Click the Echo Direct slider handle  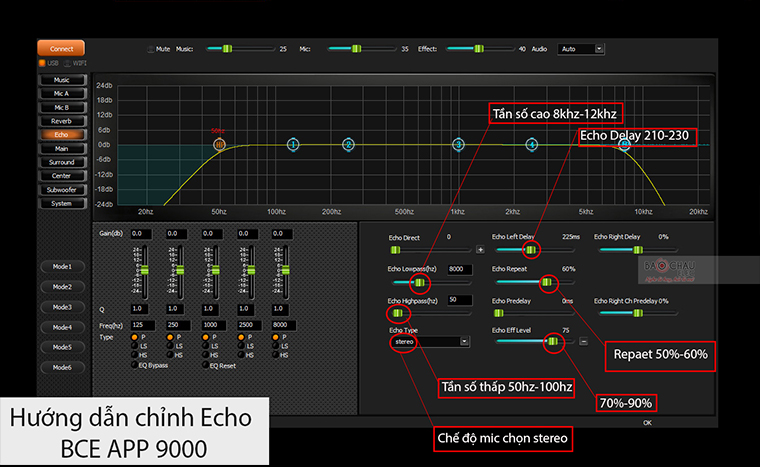pos(396,250)
